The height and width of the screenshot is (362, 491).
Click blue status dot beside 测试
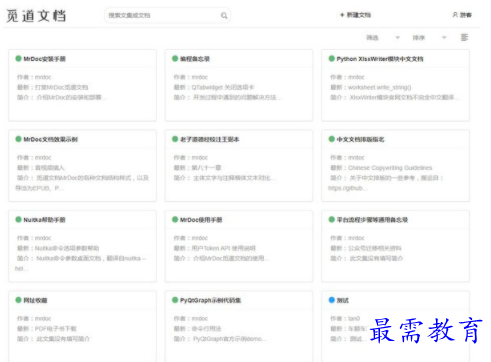pyautogui.click(x=331, y=300)
